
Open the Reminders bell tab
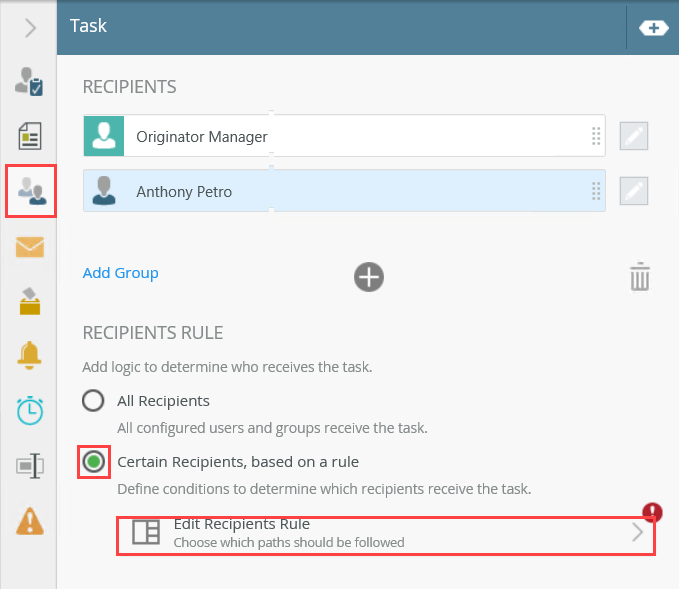(x=30, y=354)
